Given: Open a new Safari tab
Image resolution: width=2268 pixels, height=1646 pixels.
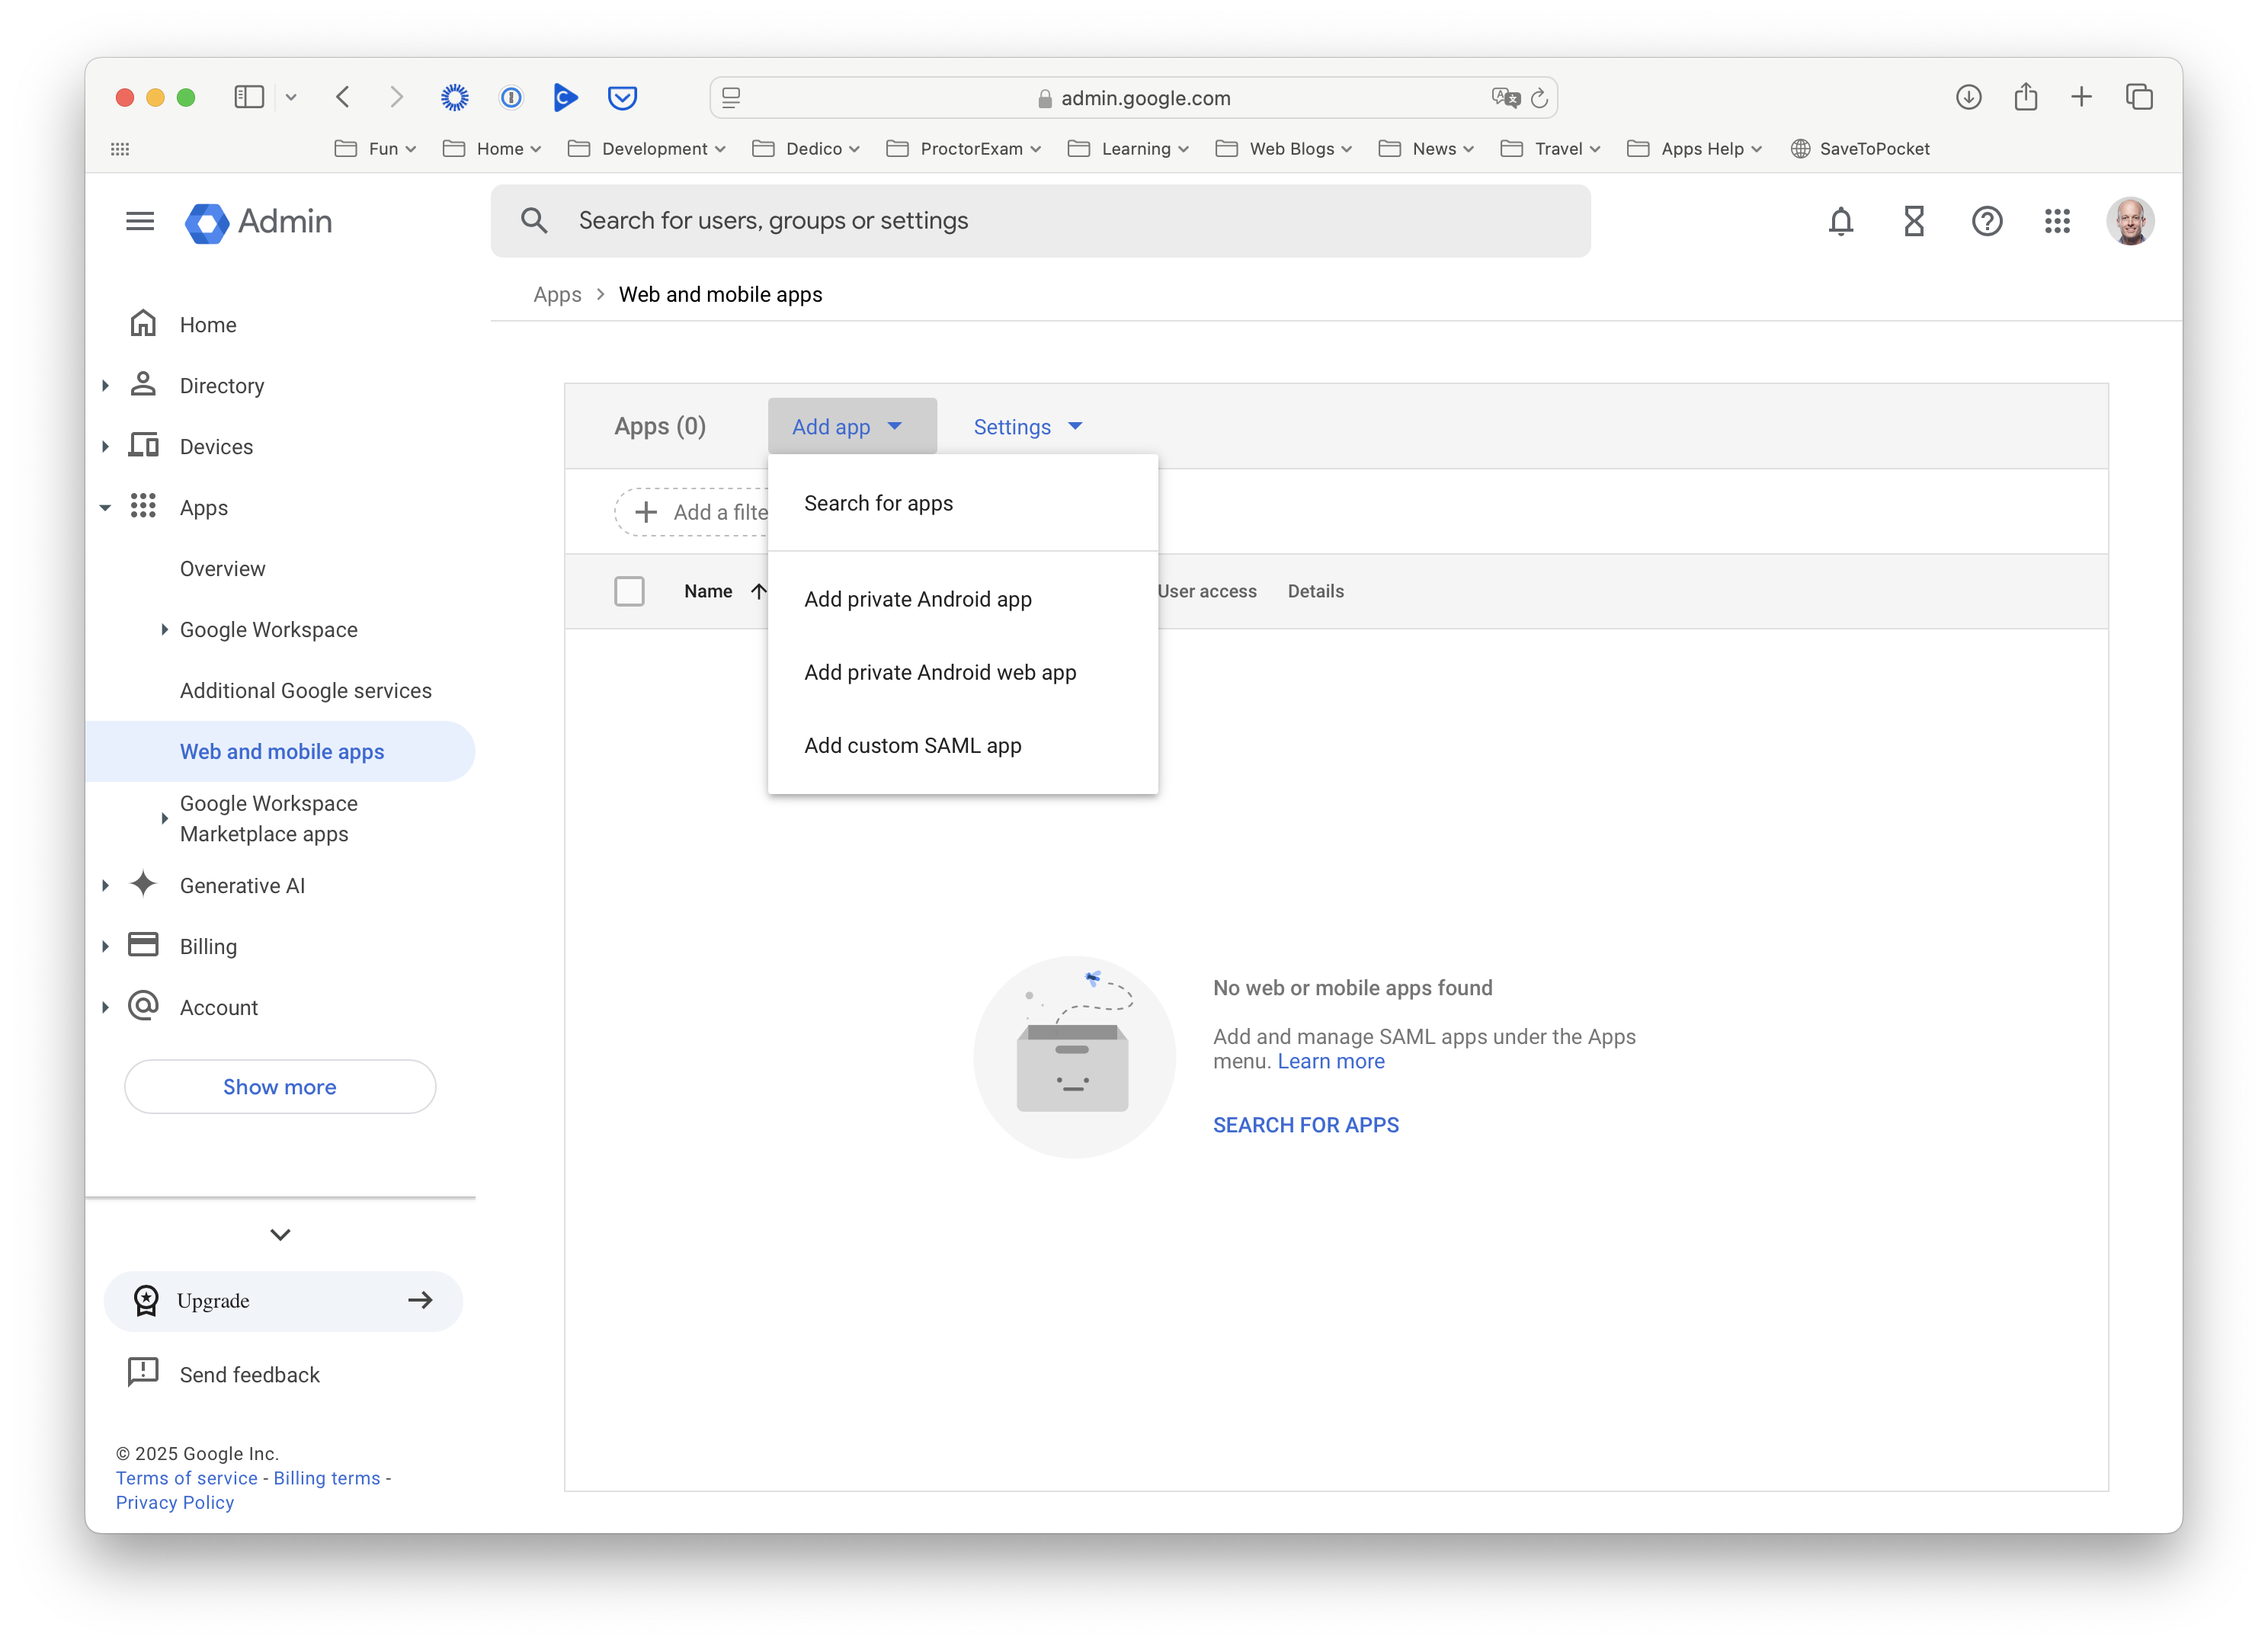Looking at the screenshot, I should point(2081,97).
